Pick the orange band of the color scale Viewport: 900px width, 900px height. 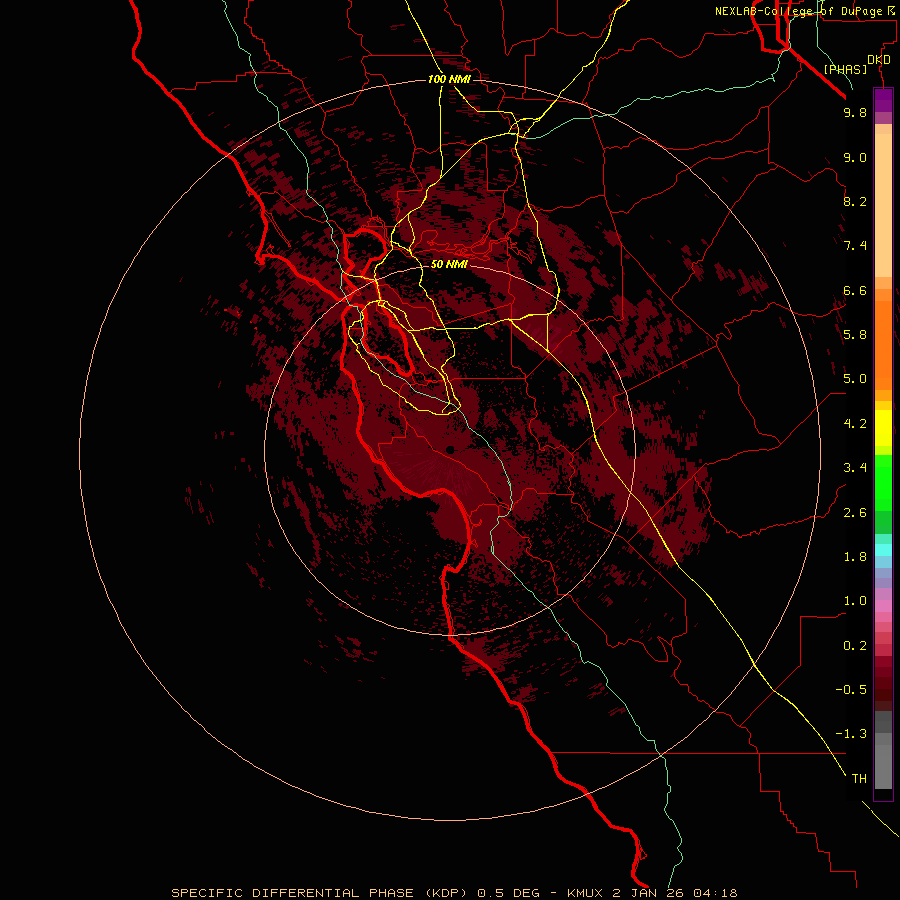click(x=883, y=346)
